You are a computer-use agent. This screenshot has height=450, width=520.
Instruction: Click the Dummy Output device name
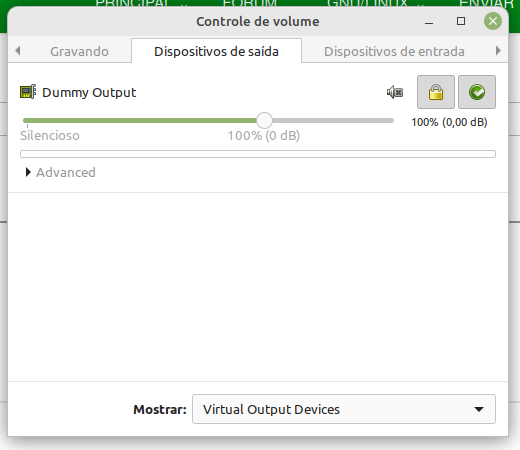[89, 92]
